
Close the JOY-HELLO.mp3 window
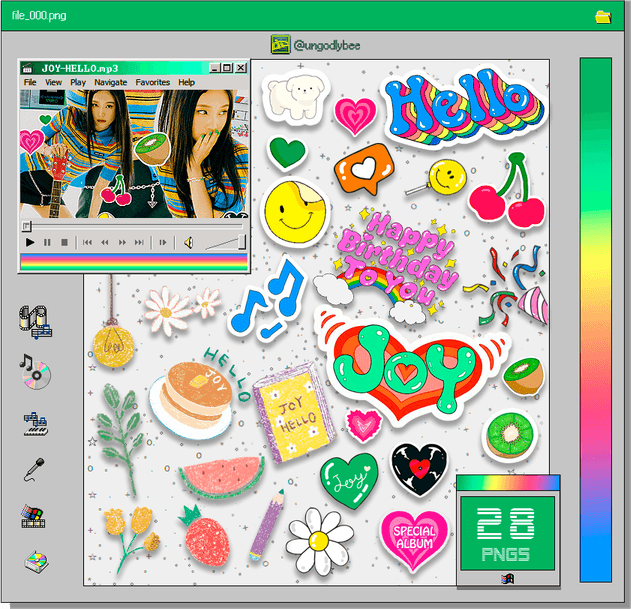click(241, 68)
